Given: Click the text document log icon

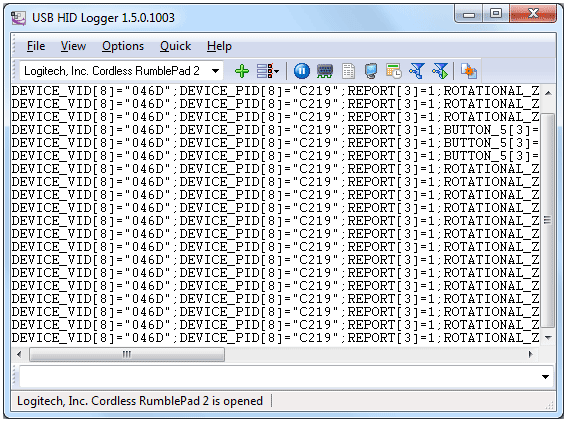Looking at the screenshot, I should coord(348,71).
